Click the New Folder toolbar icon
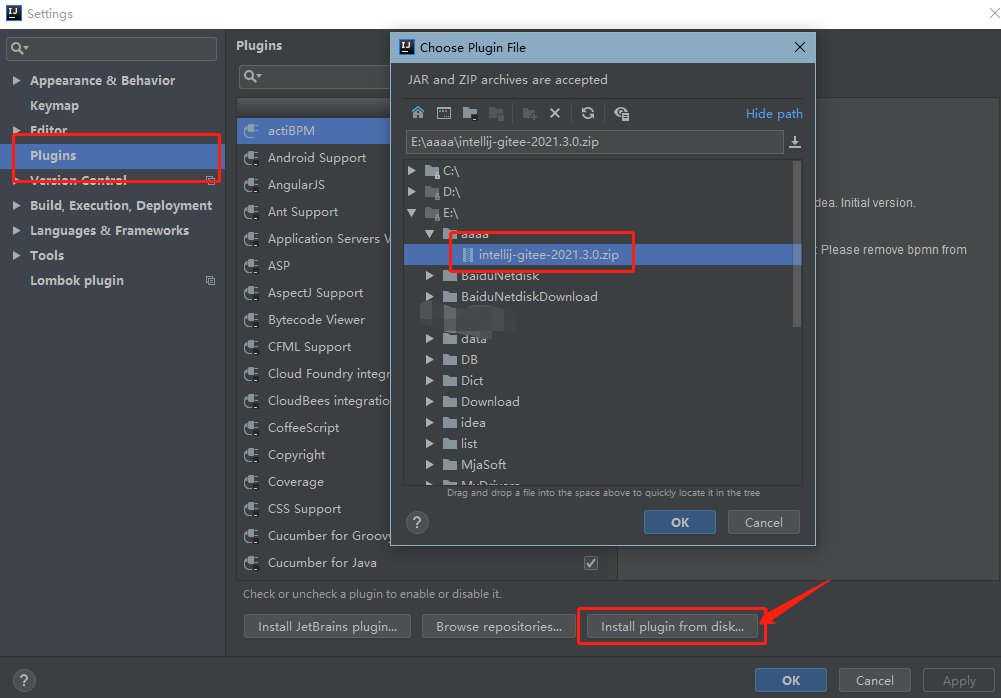The image size is (1001, 698). 529,113
